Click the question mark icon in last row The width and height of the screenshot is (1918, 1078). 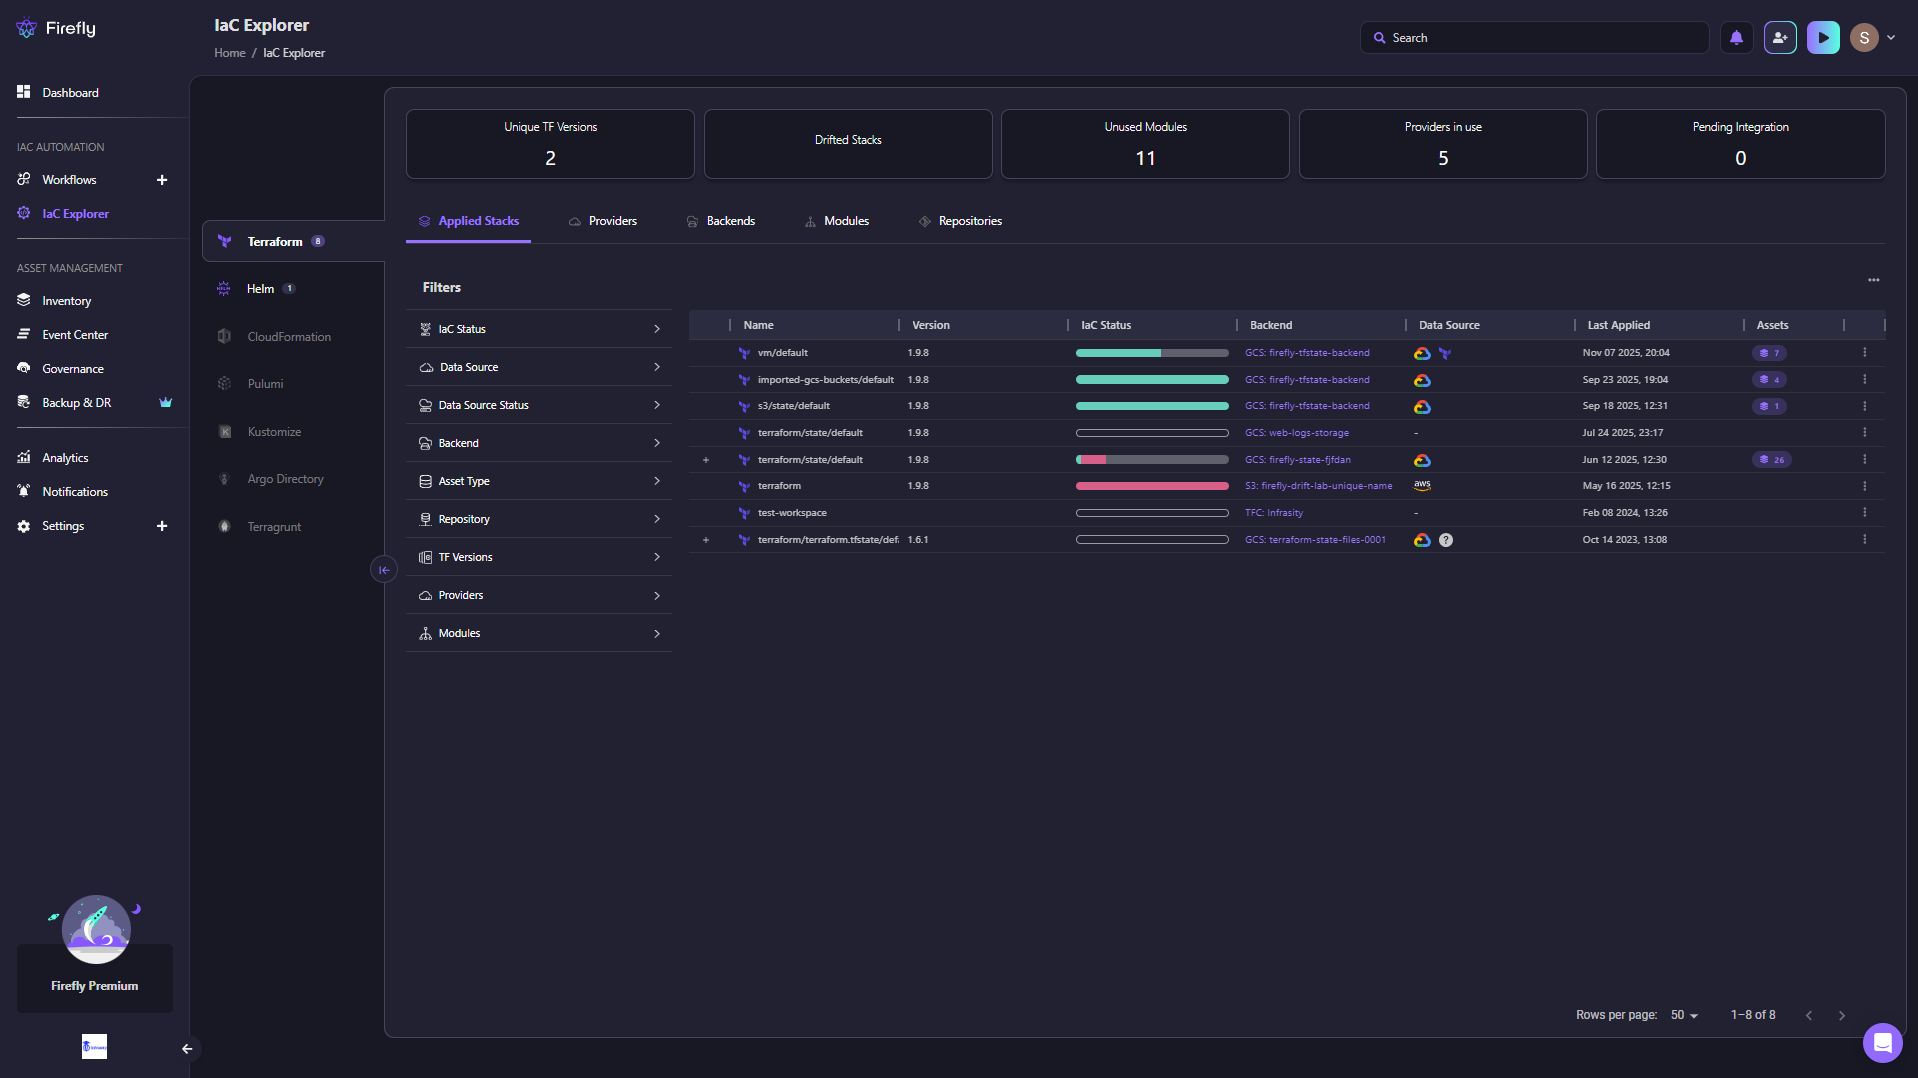pyautogui.click(x=1446, y=540)
